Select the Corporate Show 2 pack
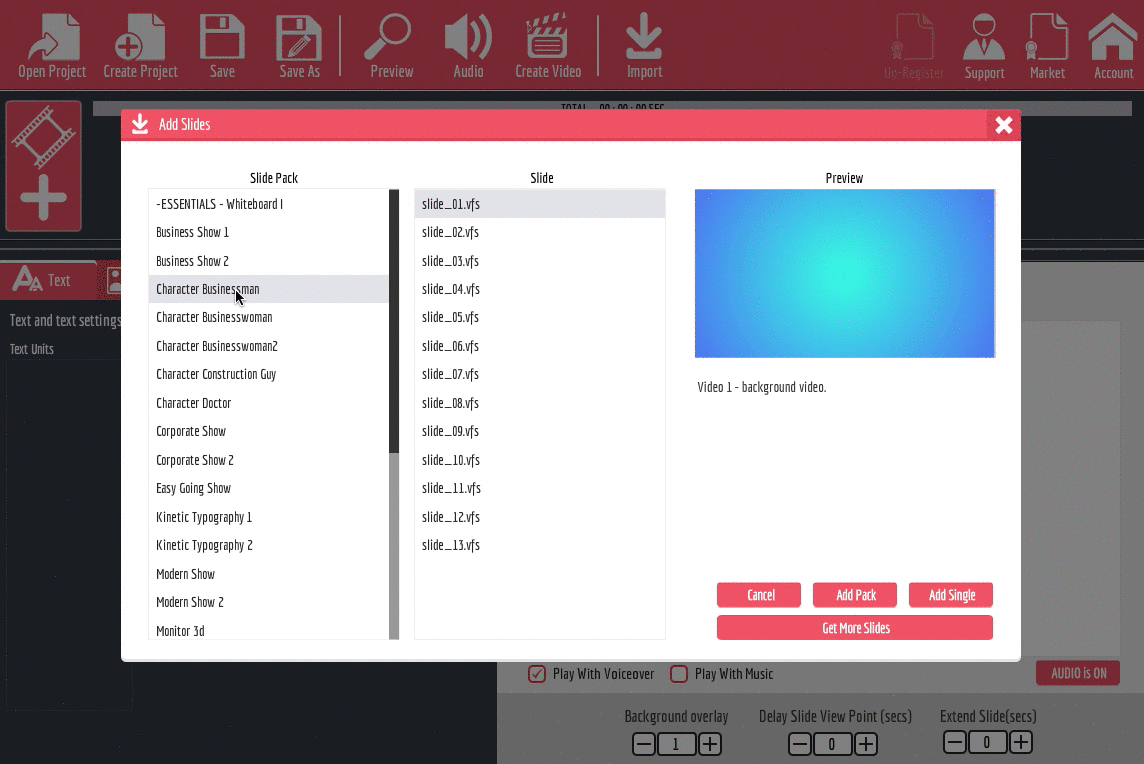The image size is (1144, 764). pos(268,460)
